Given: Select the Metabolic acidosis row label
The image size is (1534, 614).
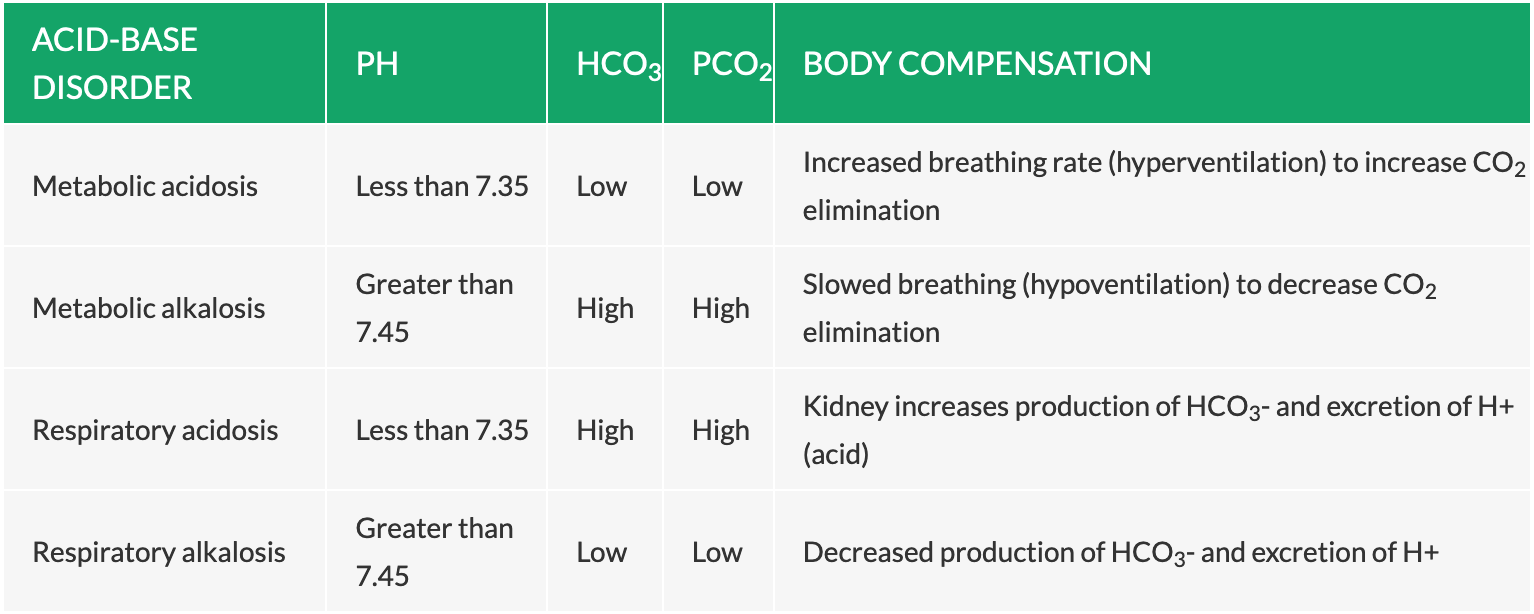Looking at the screenshot, I should 145,186.
